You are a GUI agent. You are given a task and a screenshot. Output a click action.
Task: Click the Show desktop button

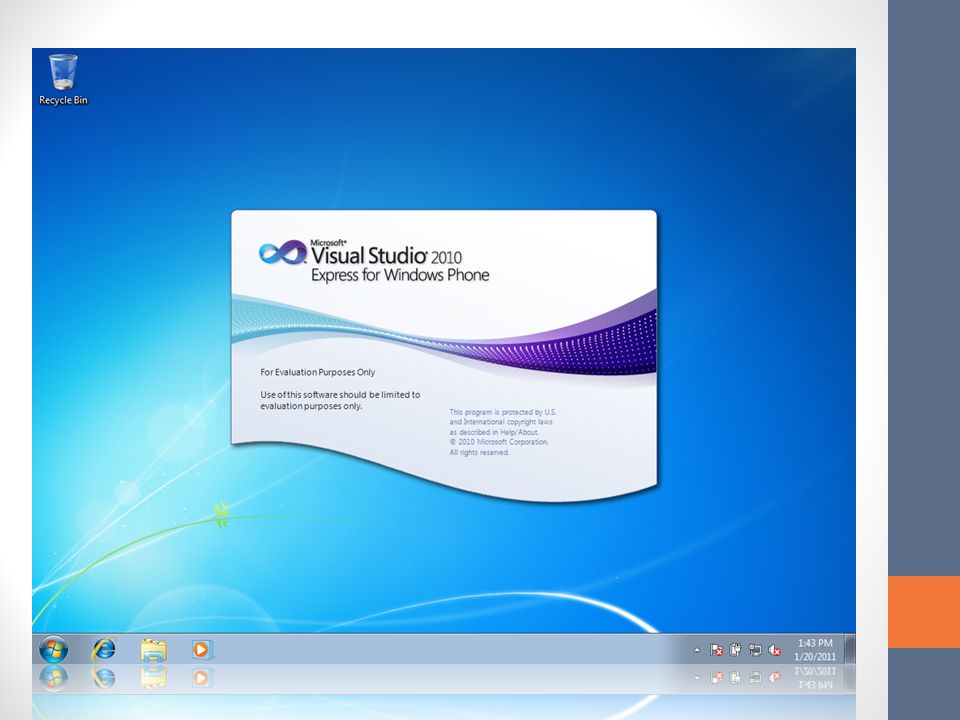[x=850, y=649]
